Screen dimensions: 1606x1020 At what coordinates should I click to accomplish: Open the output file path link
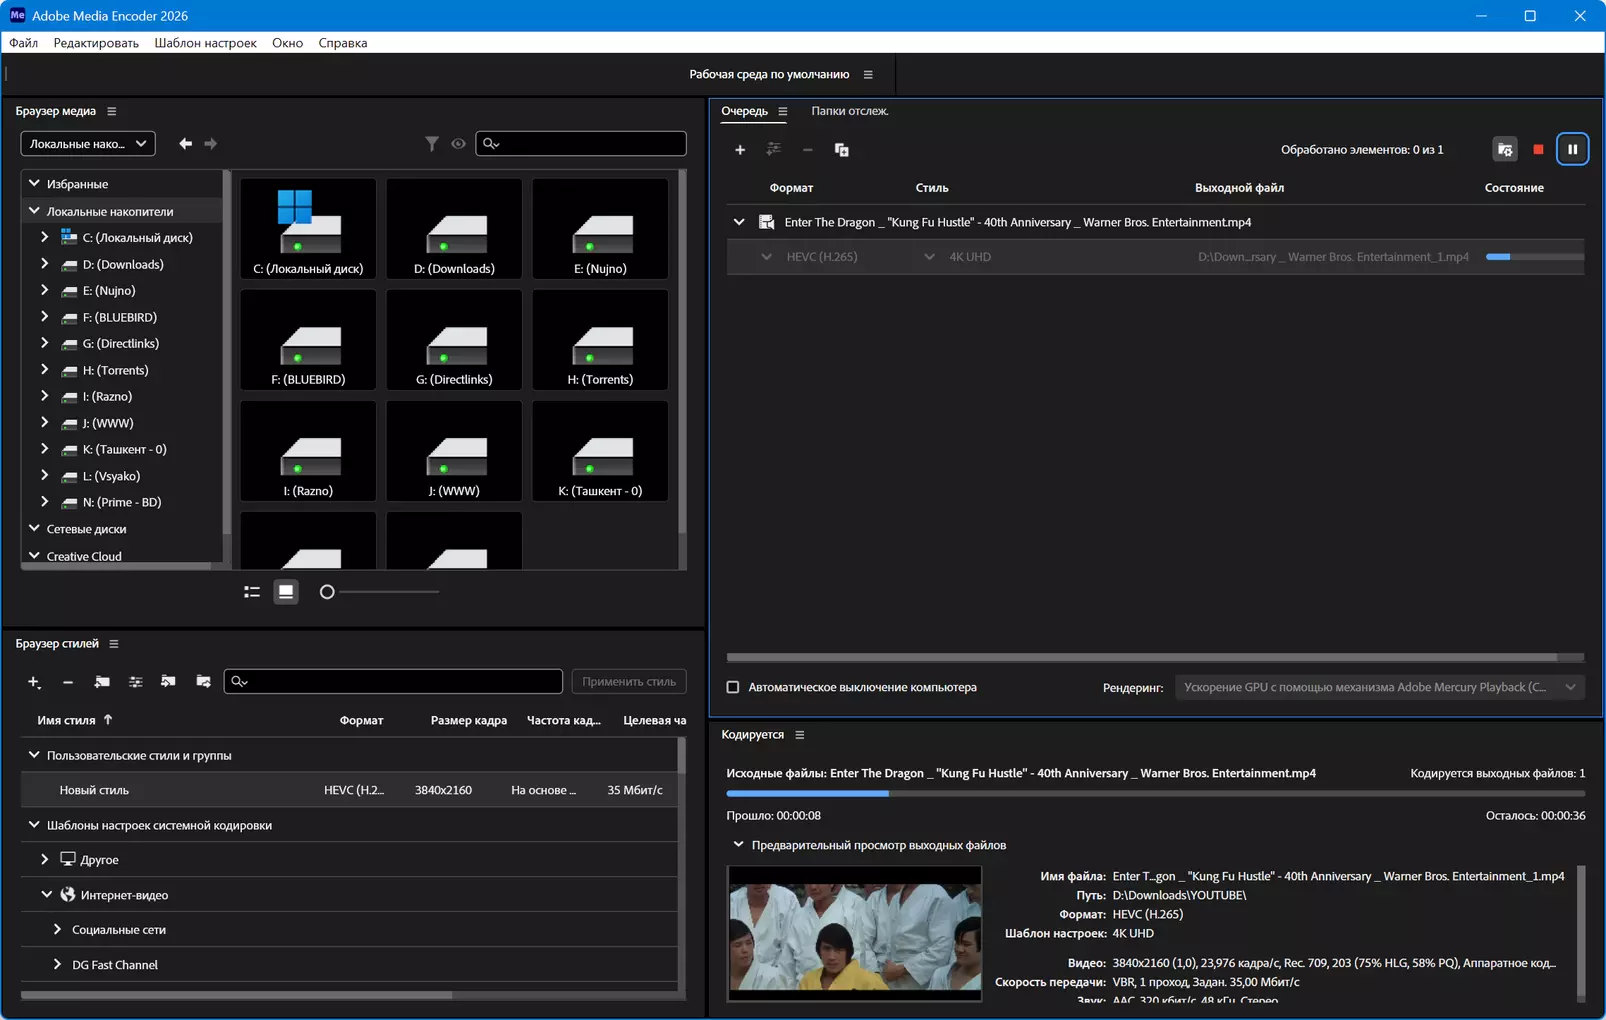(1333, 257)
